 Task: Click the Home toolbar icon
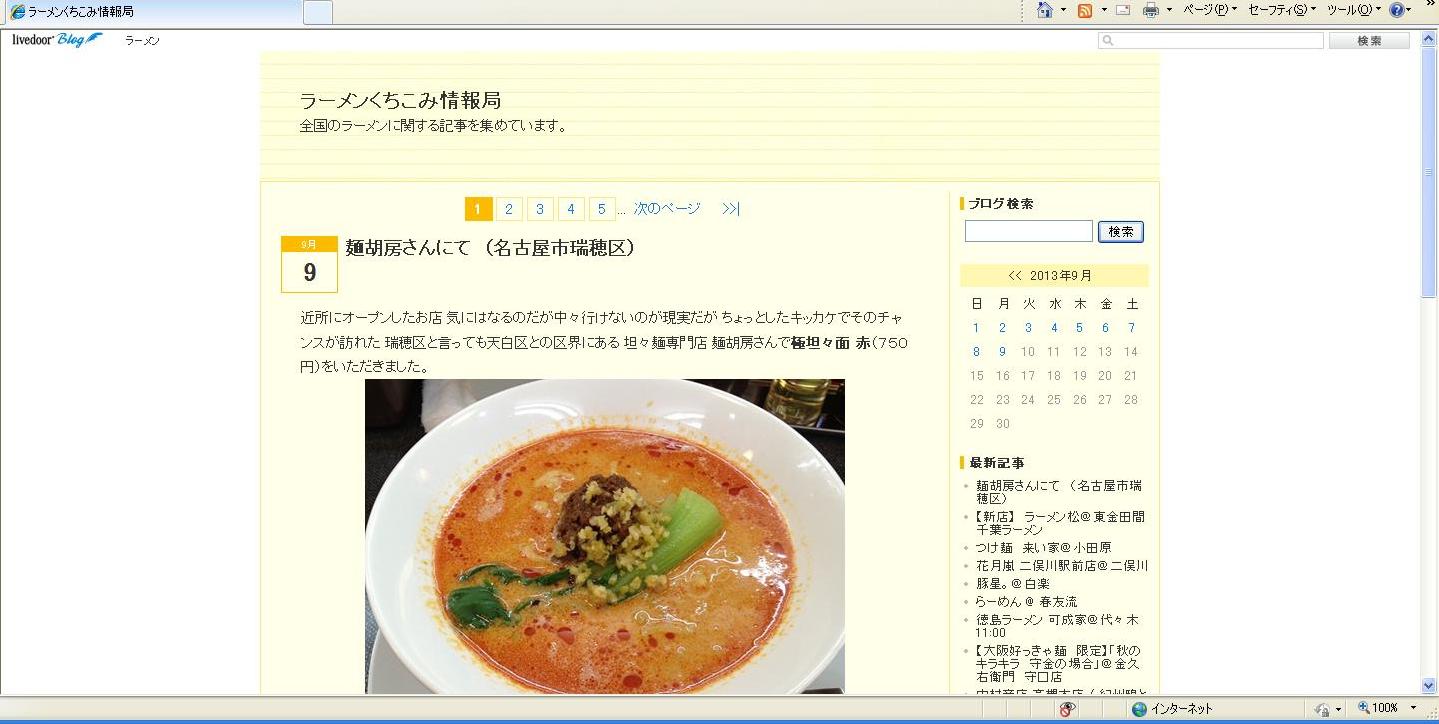(x=1045, y=10)
